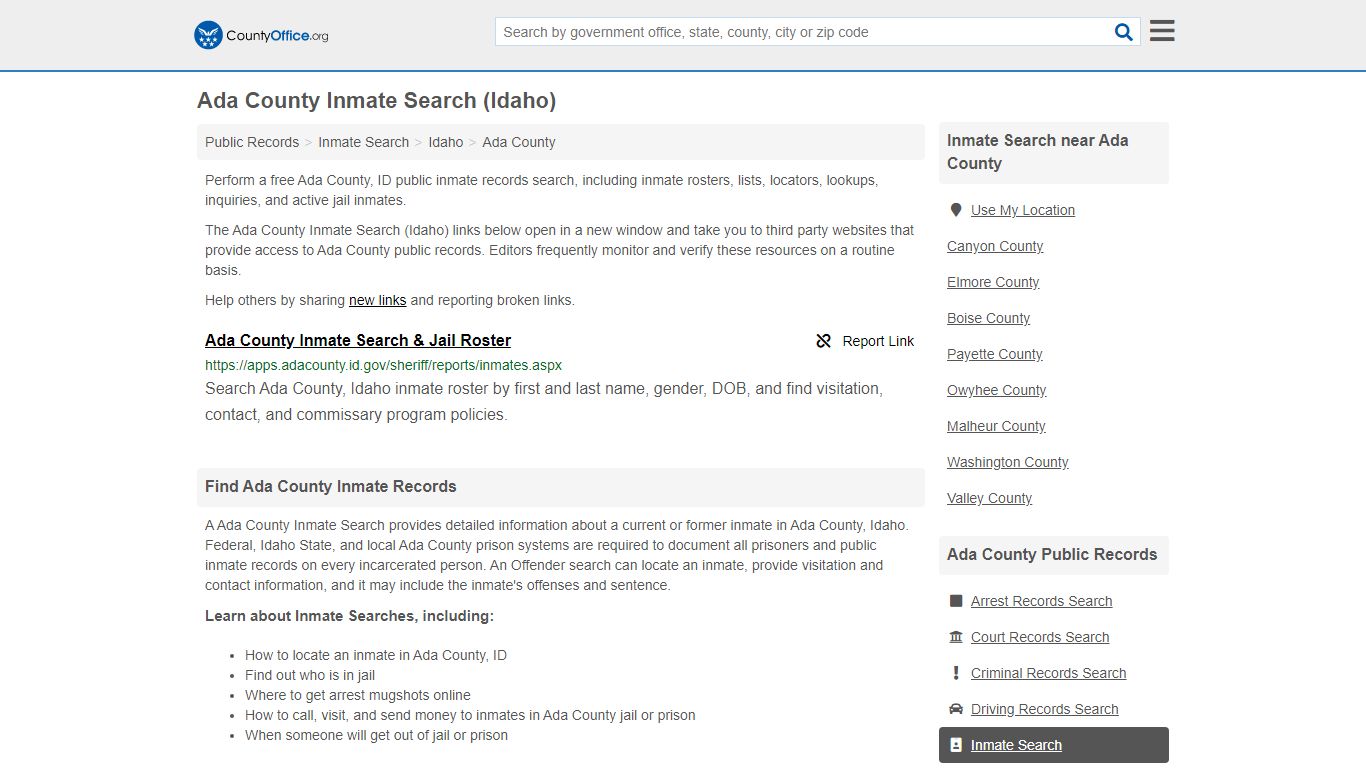Click the broken link report icon
1366x768 pixels.
click(824, 341)
